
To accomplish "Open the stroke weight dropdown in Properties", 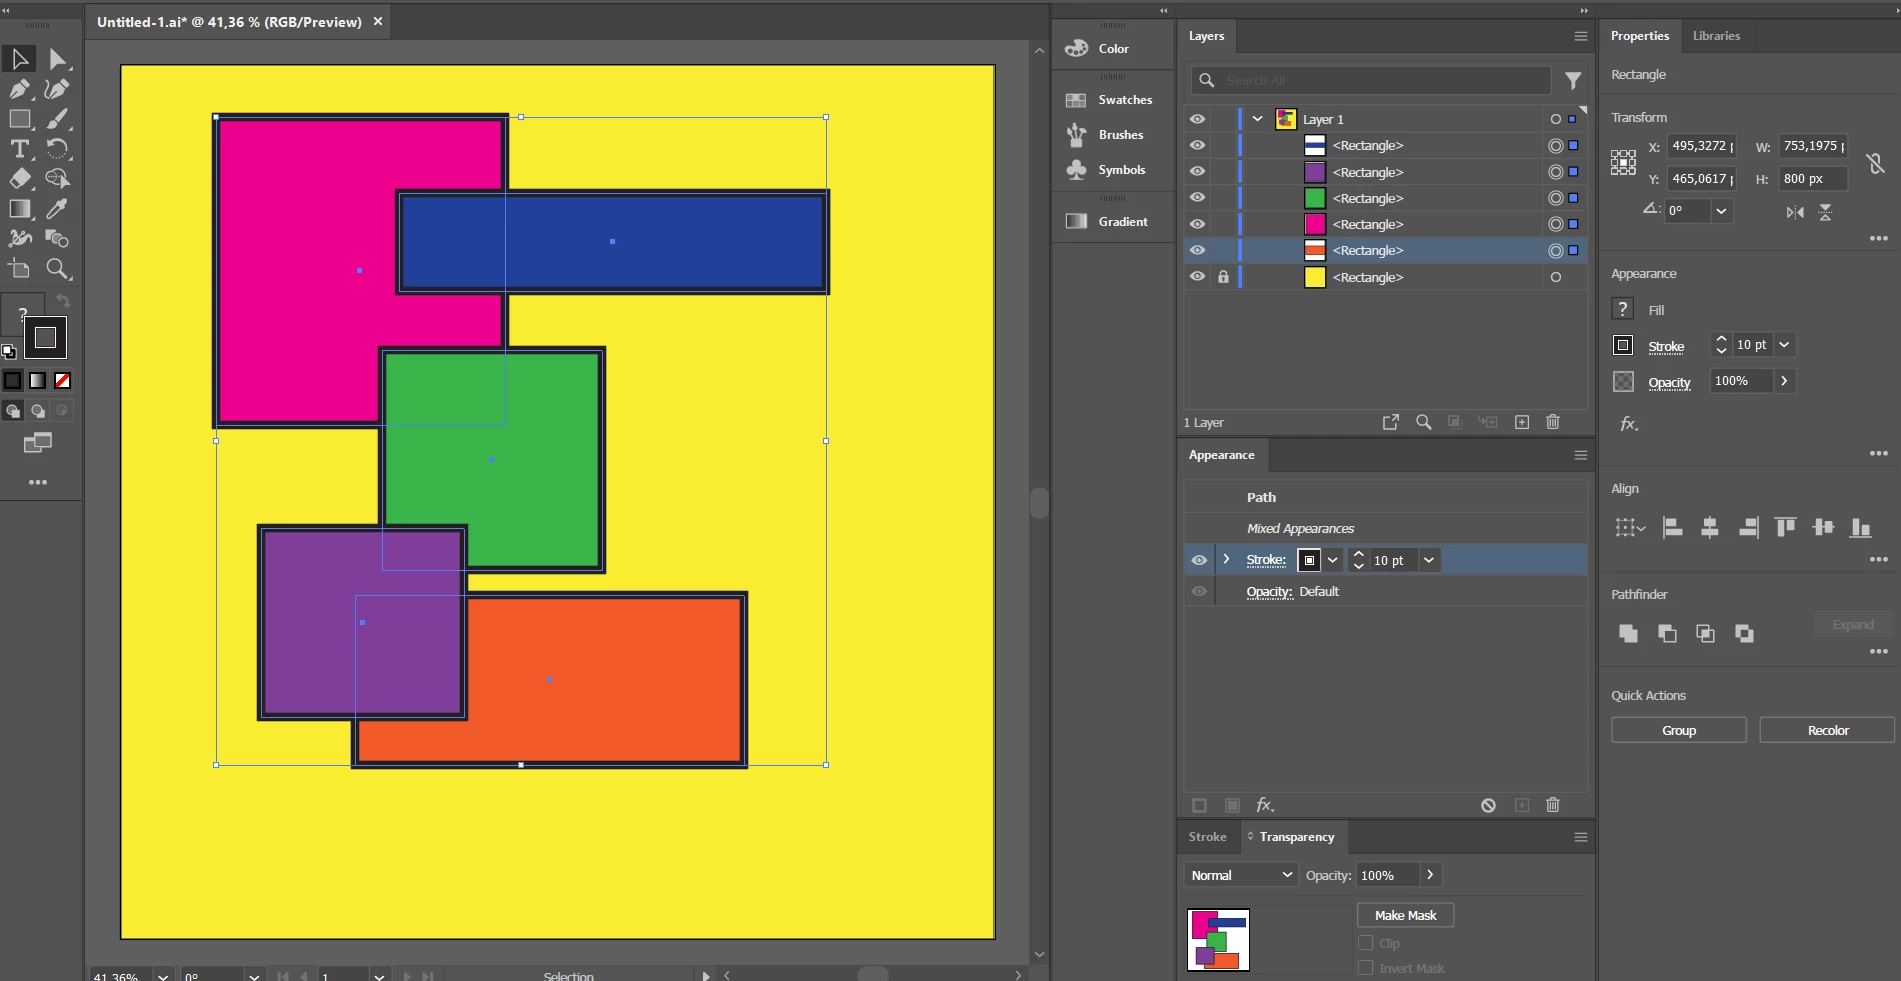I will click(x=1785, y=345).
